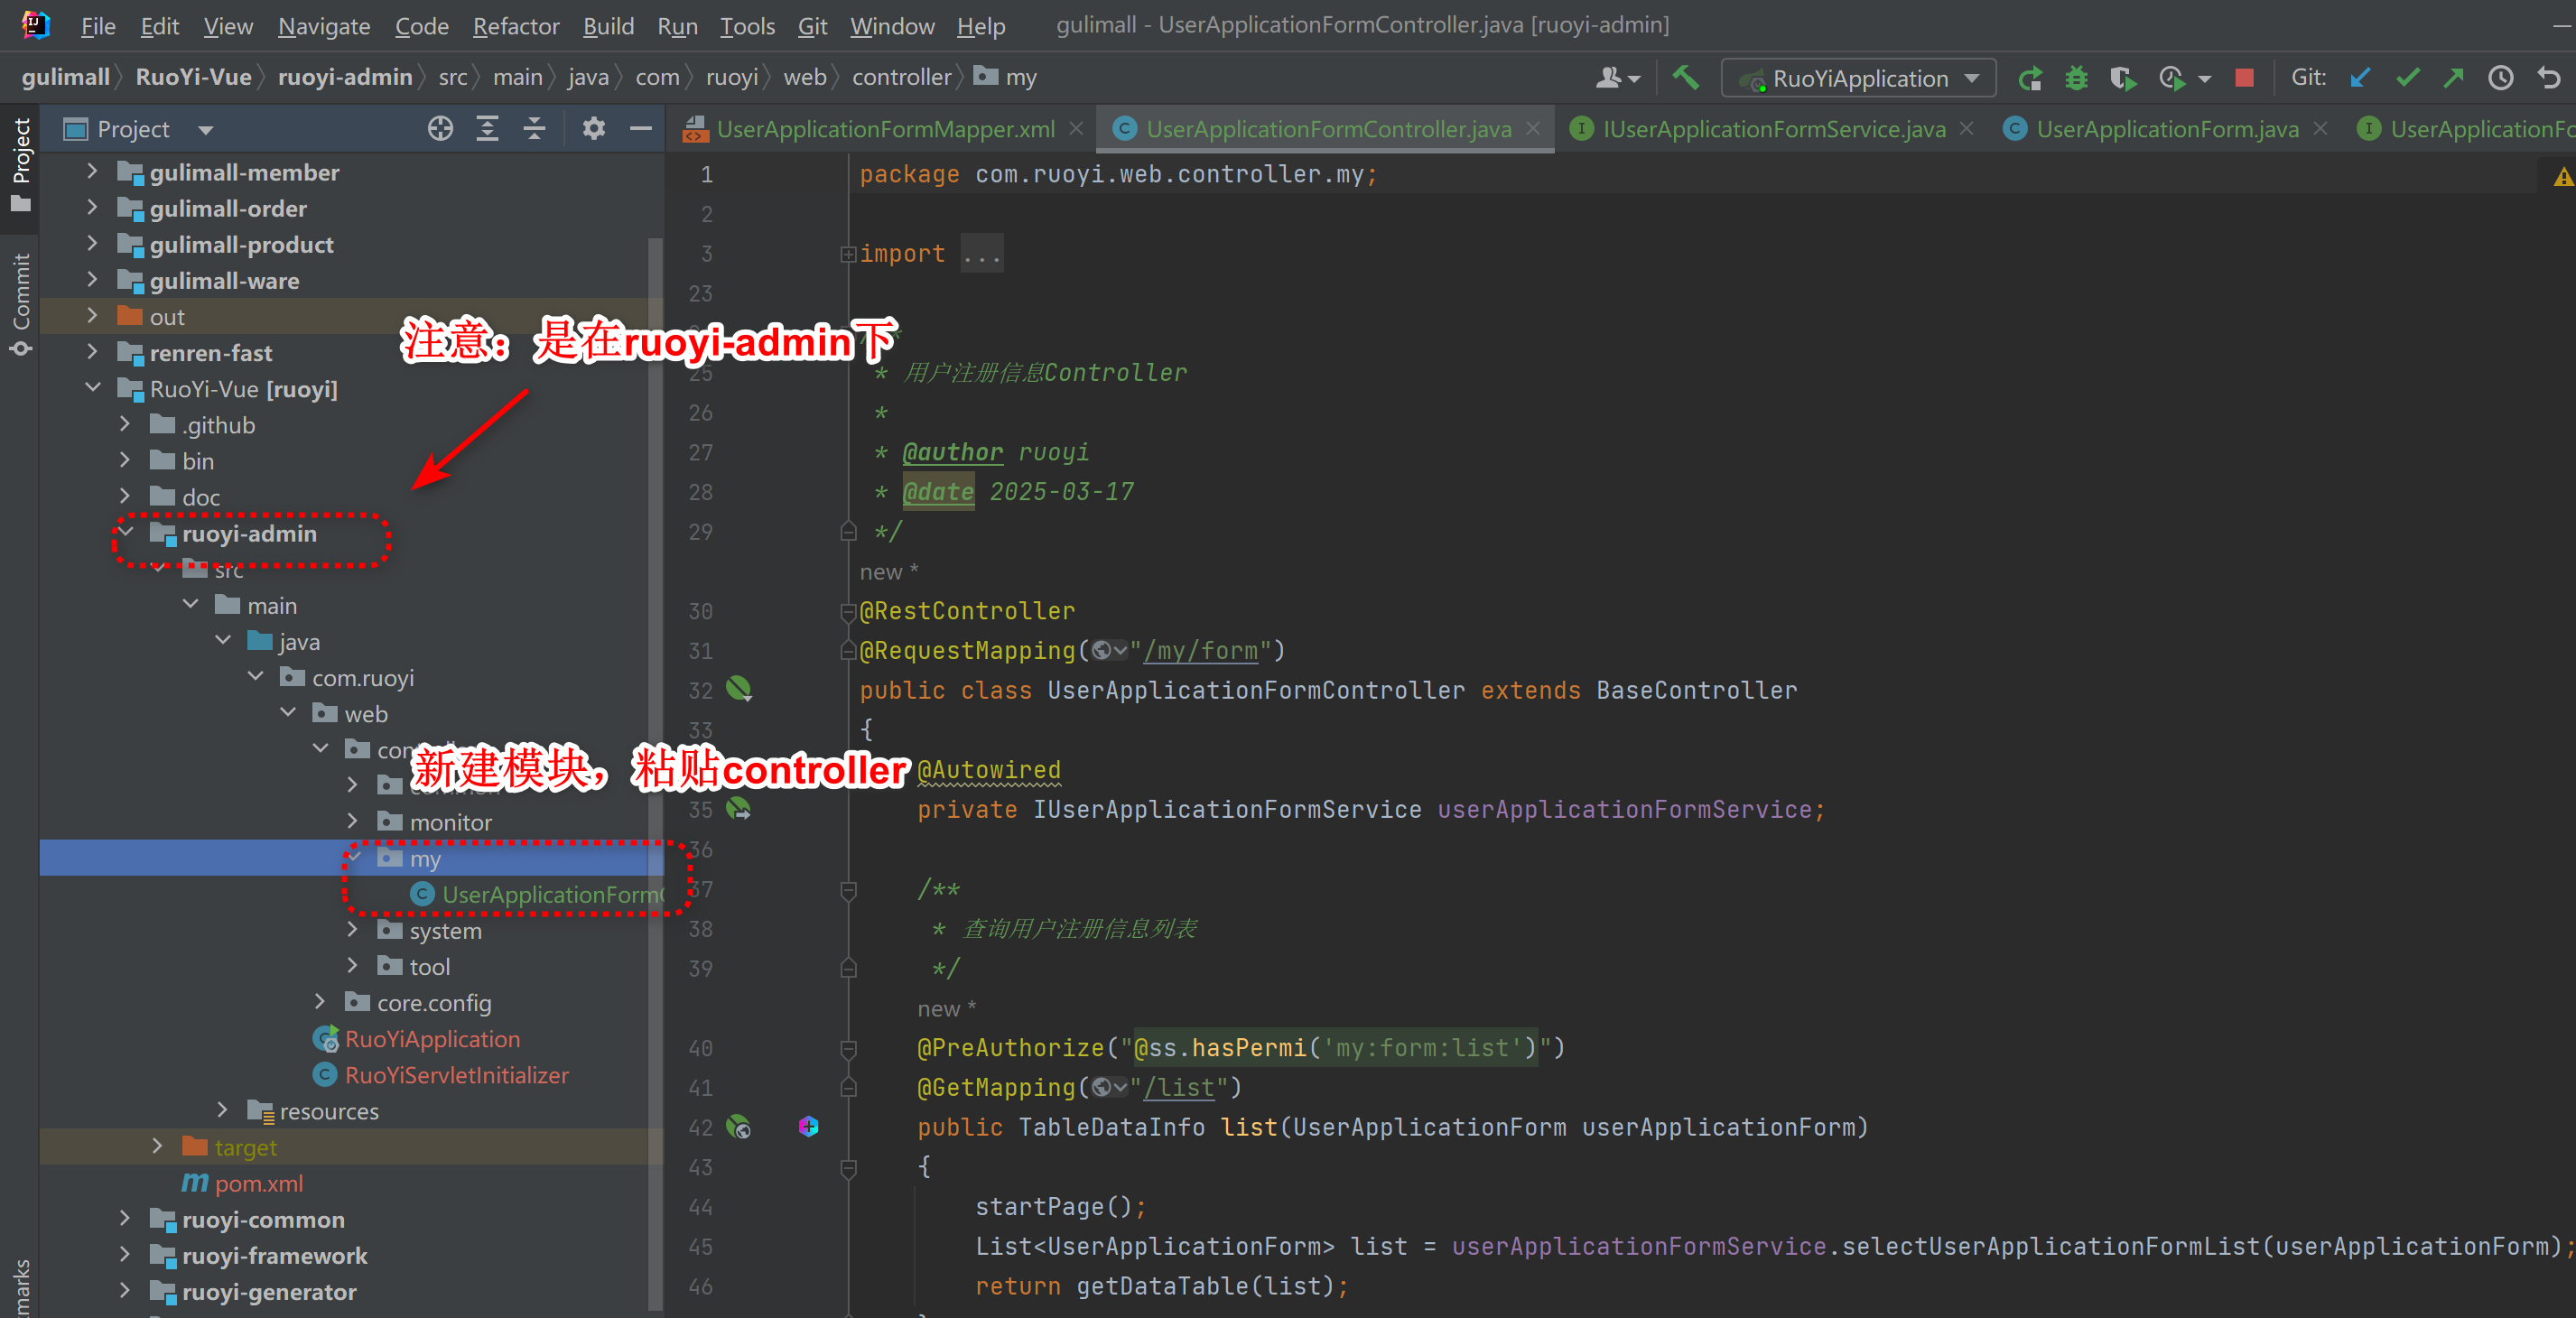Screen dimensions: 2576x1318
Task: Open Project panel settings gear
Action: point(594,129)
